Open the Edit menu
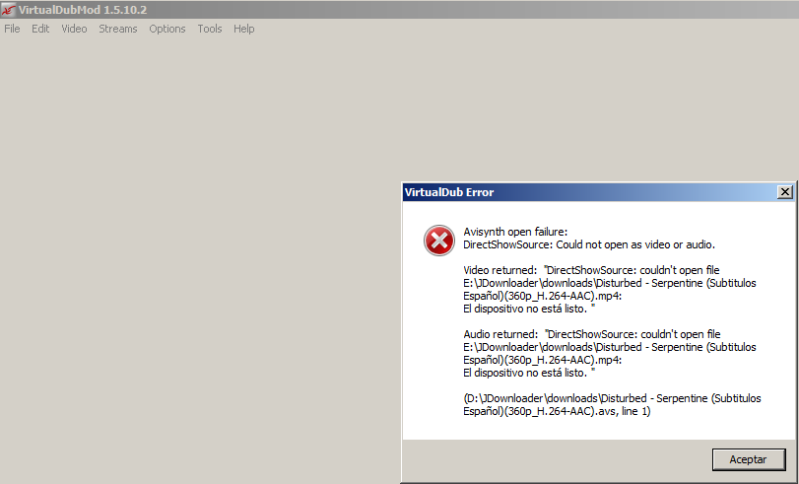799x484 pixels. point(40,29)
